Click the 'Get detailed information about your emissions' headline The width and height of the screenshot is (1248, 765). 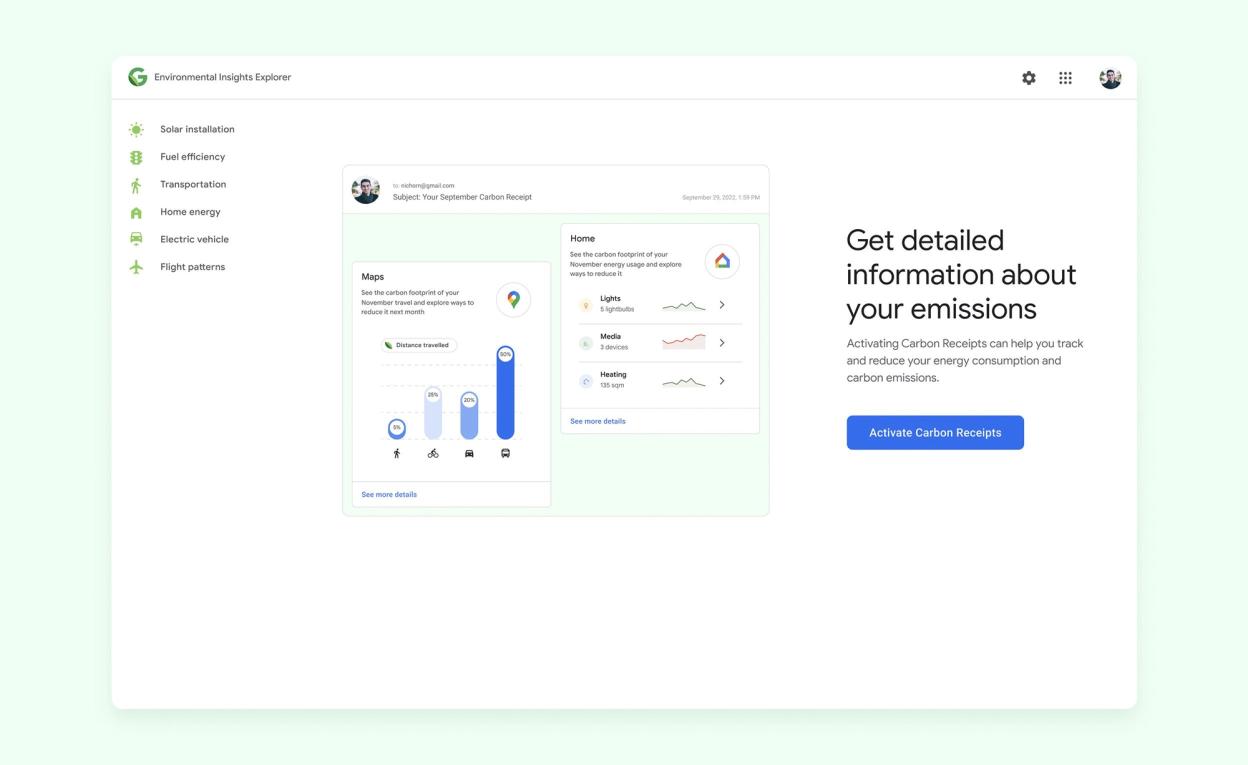961,274
